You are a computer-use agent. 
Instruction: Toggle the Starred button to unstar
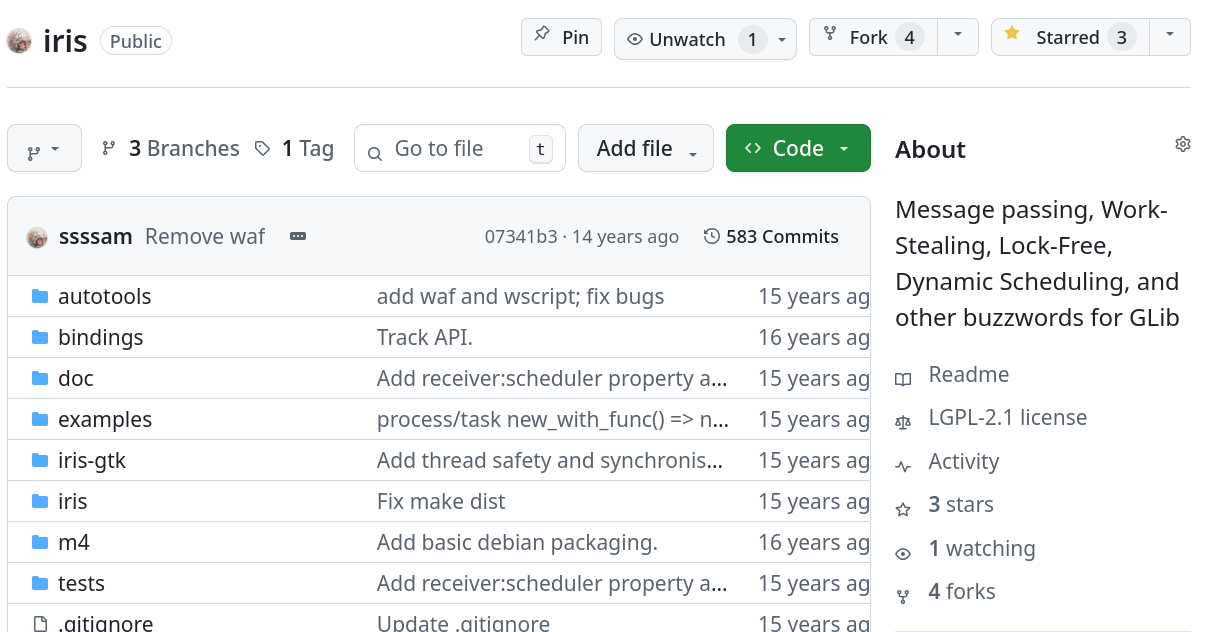click(x=1070, y=37)
